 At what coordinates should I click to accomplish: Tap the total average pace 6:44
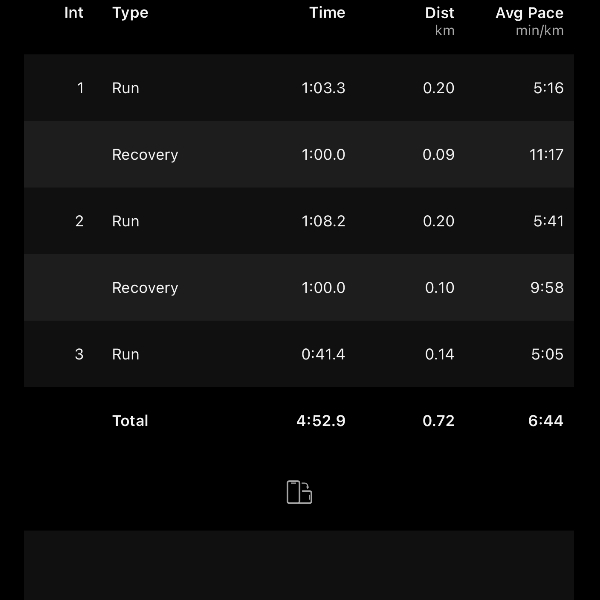pos(546,421)
